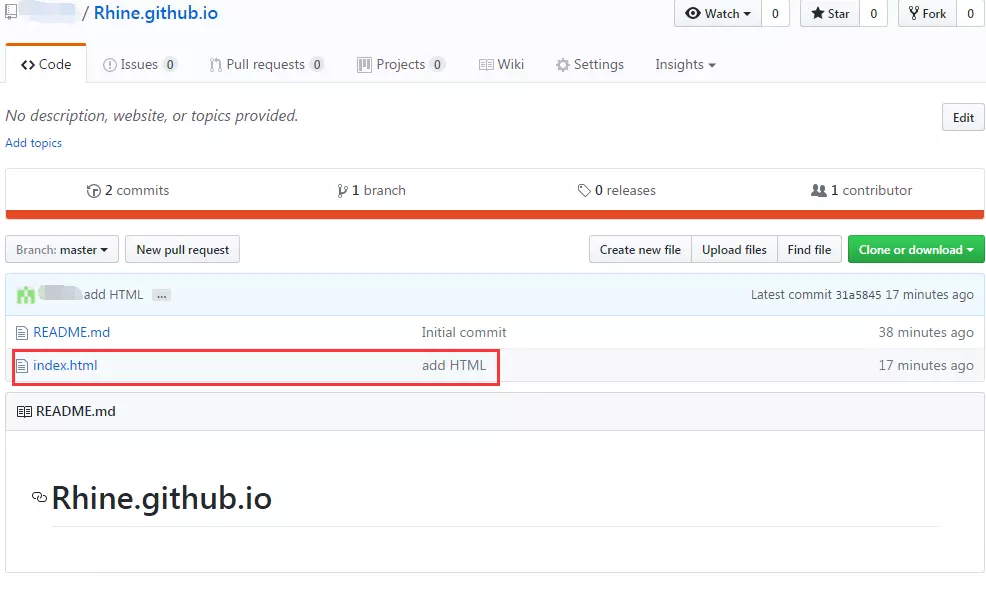Image resolution: width=986 pixels, height=602 pixels.
Task: Open the Watch dropdown
Action: click(718, 14)
